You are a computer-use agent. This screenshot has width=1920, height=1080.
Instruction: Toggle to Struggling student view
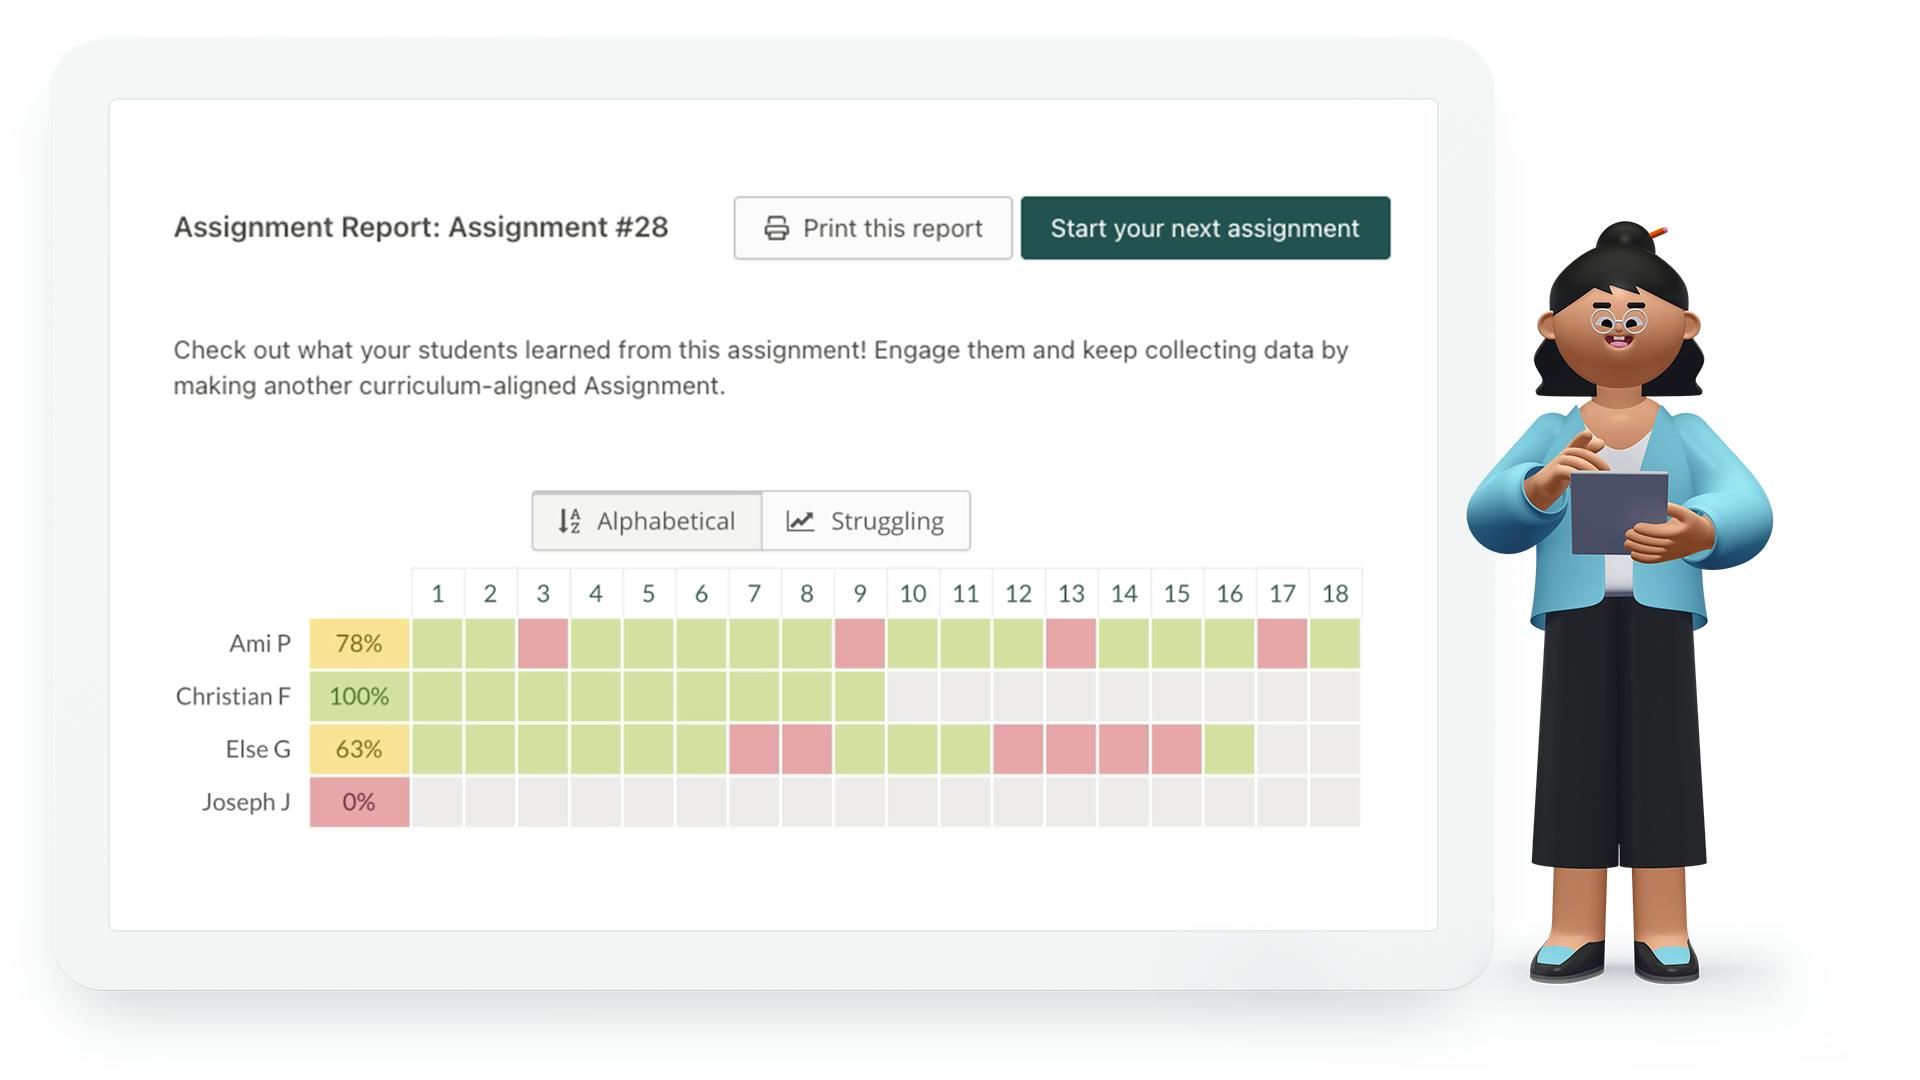click(864, 520)
